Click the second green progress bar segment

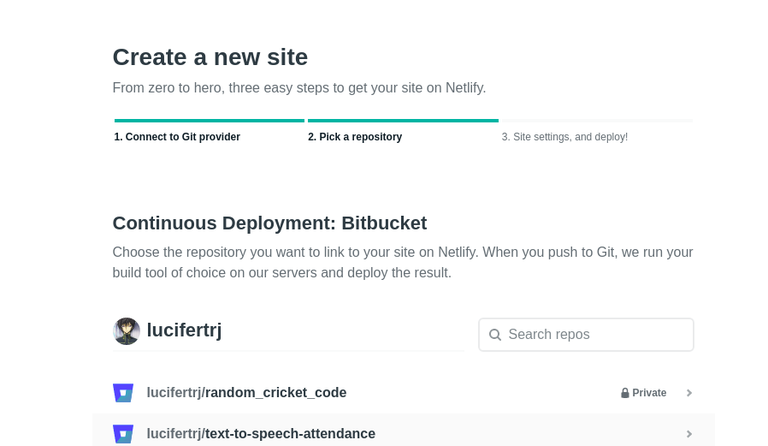pos(402,121)
